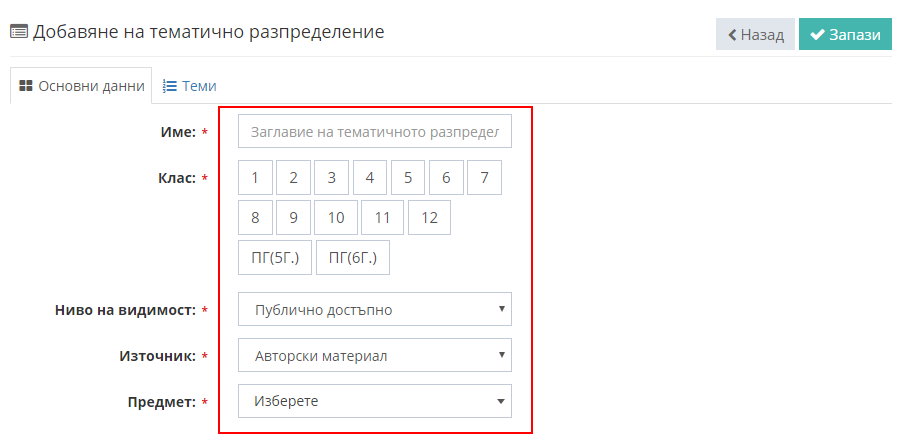Screen dimensions: 901x443
Task: Choose class 10 button
Action: [x=336, y=218]
